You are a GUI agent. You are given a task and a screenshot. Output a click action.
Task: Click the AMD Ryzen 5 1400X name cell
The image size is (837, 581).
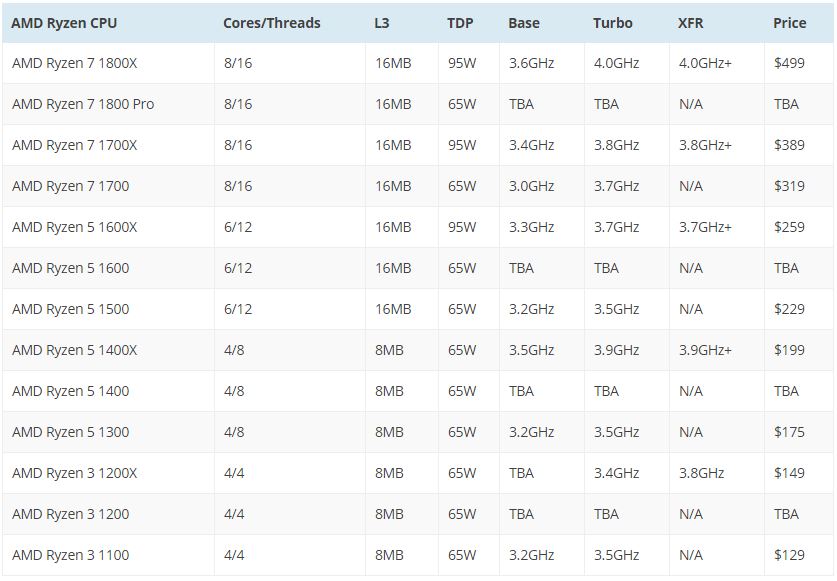74,350
